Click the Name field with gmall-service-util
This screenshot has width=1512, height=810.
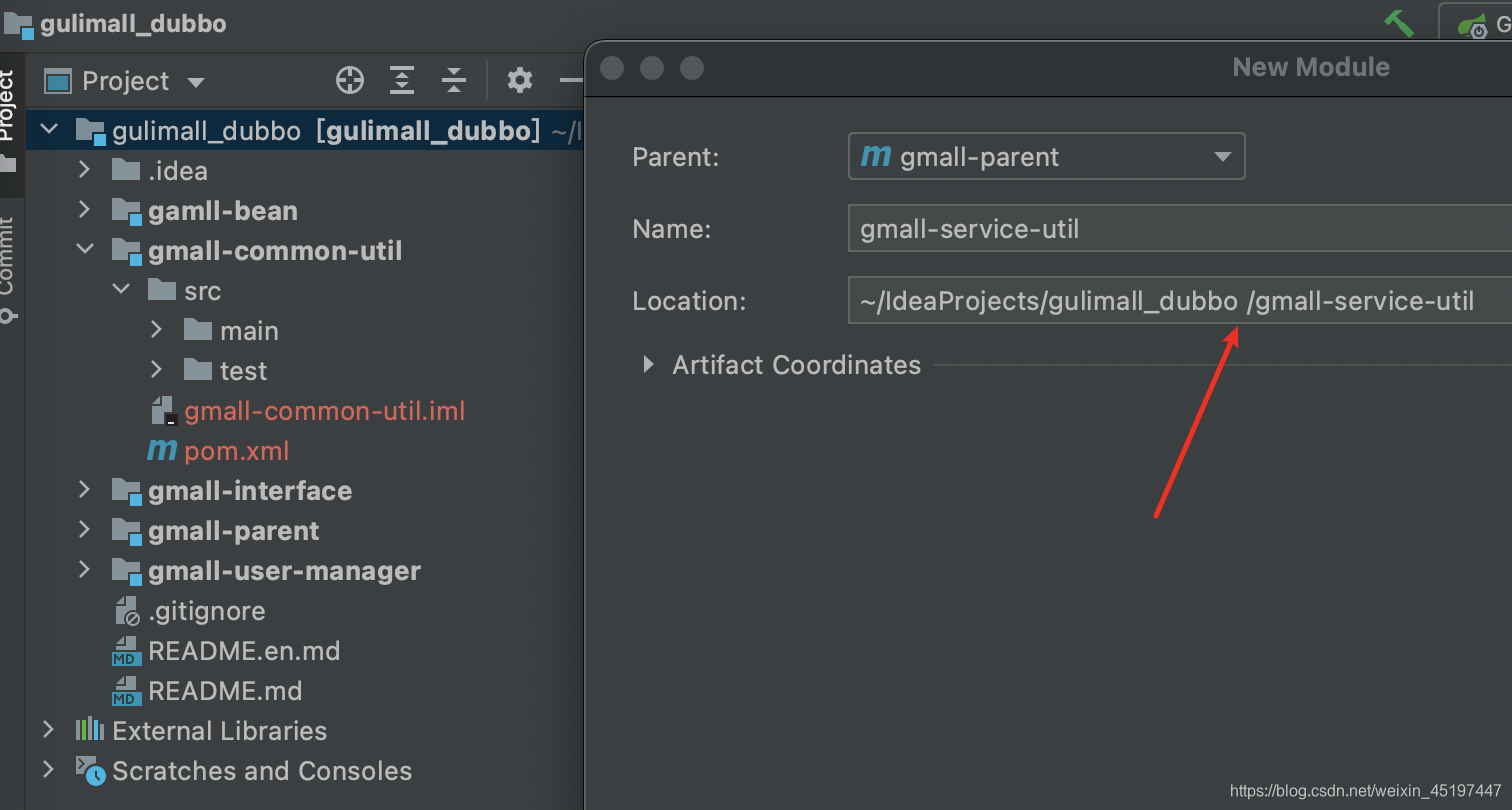point(1180,229)
